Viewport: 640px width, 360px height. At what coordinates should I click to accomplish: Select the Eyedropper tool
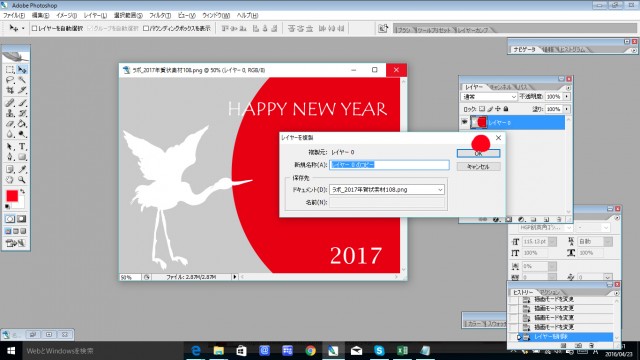coord(22,169)
